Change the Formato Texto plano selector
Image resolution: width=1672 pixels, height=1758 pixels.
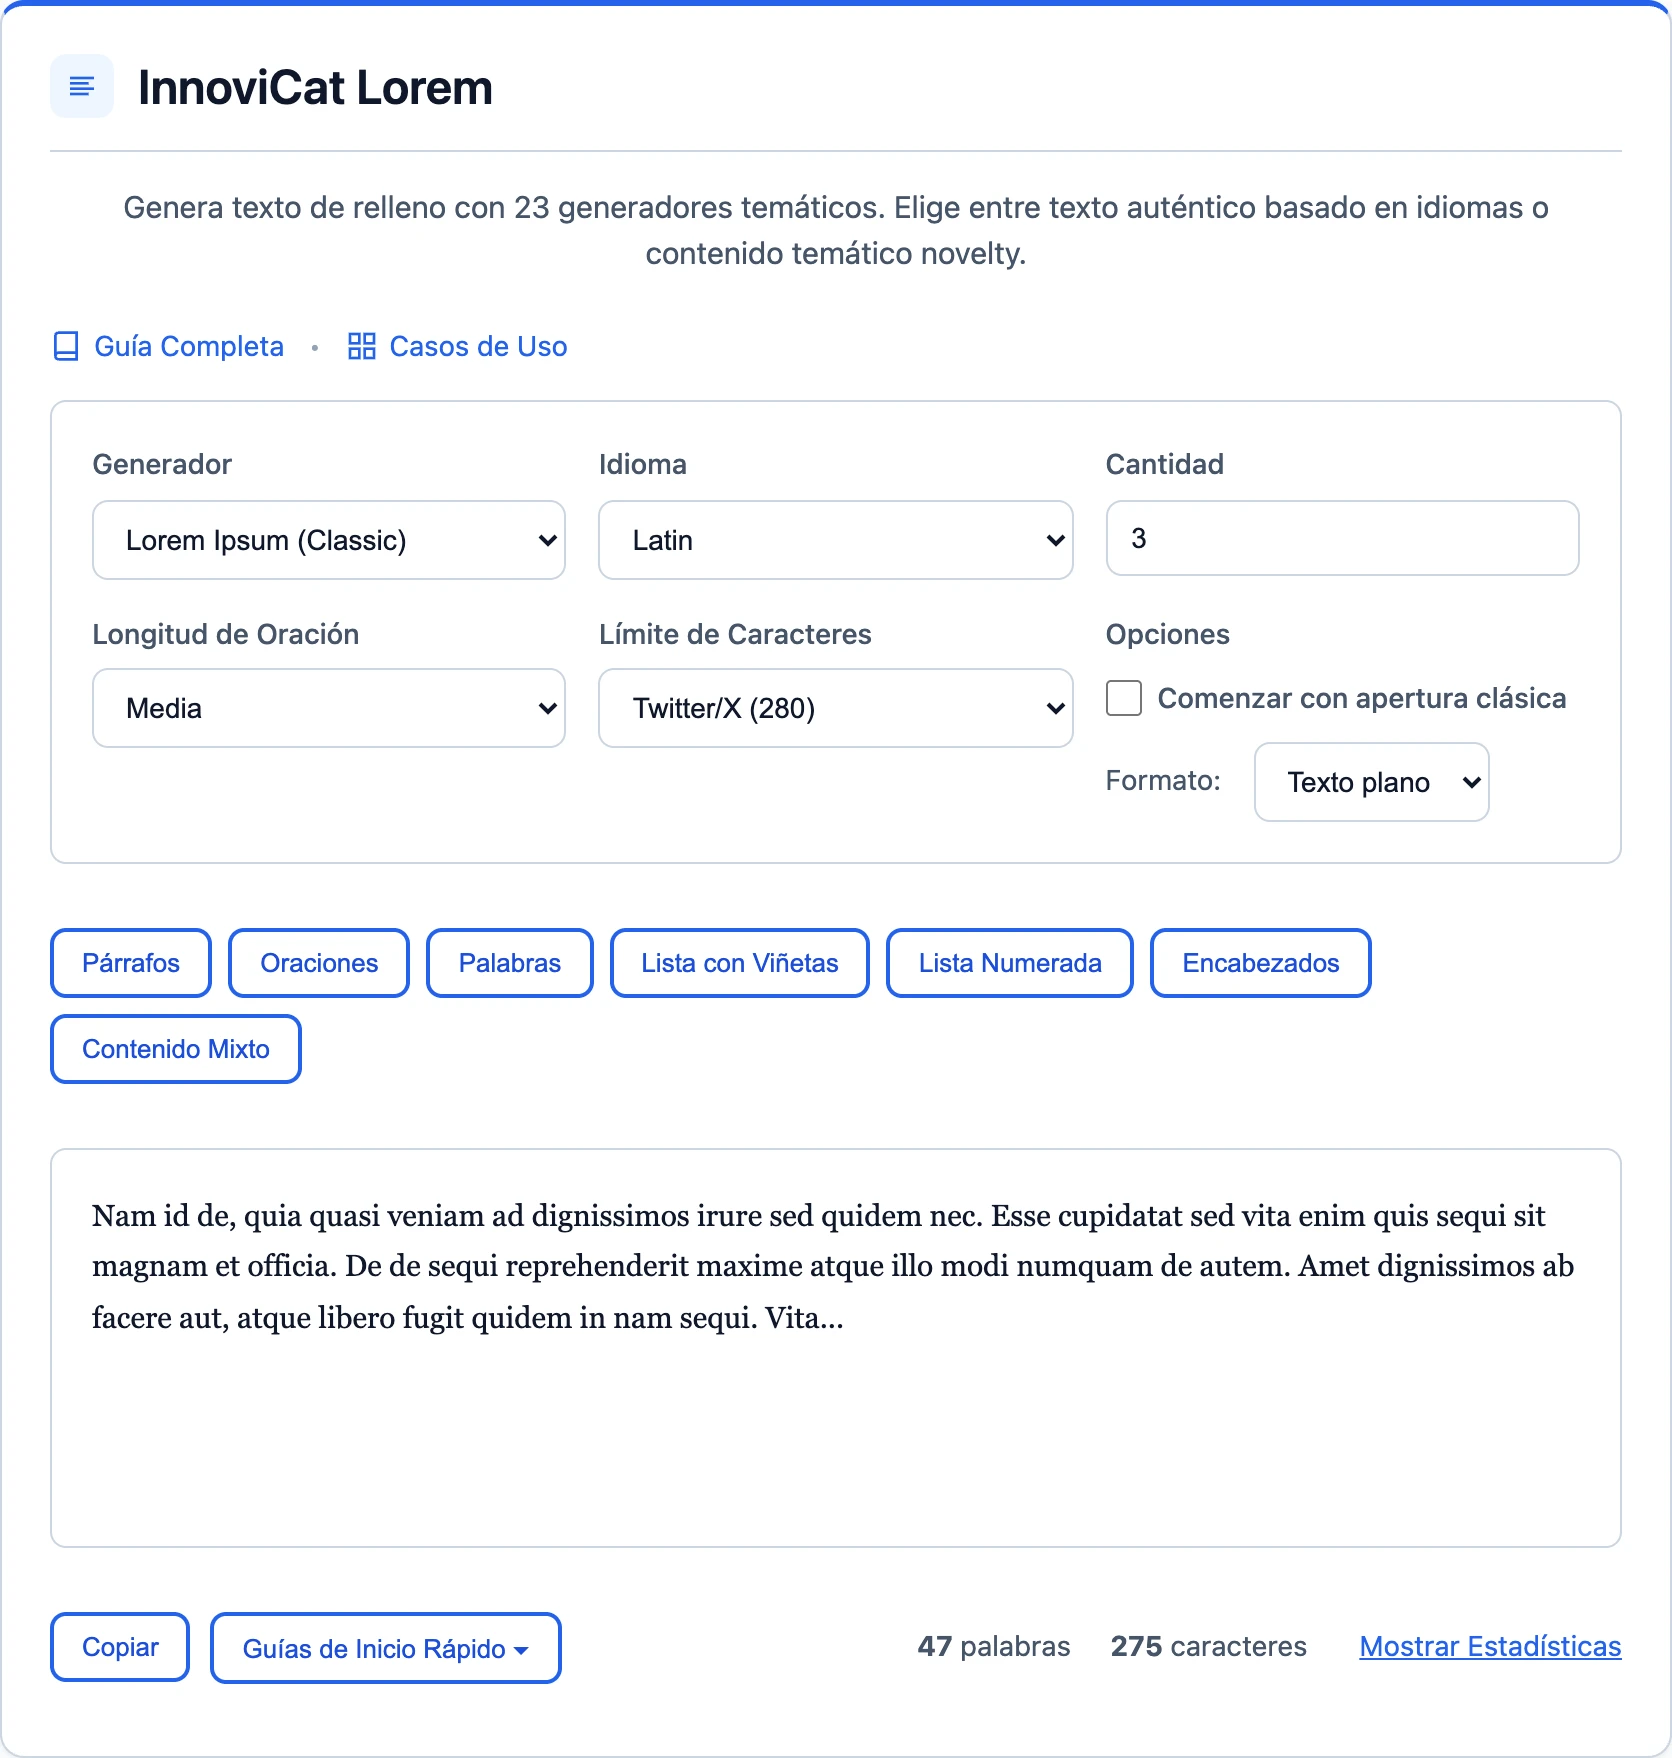click(x=1372, y=782)
